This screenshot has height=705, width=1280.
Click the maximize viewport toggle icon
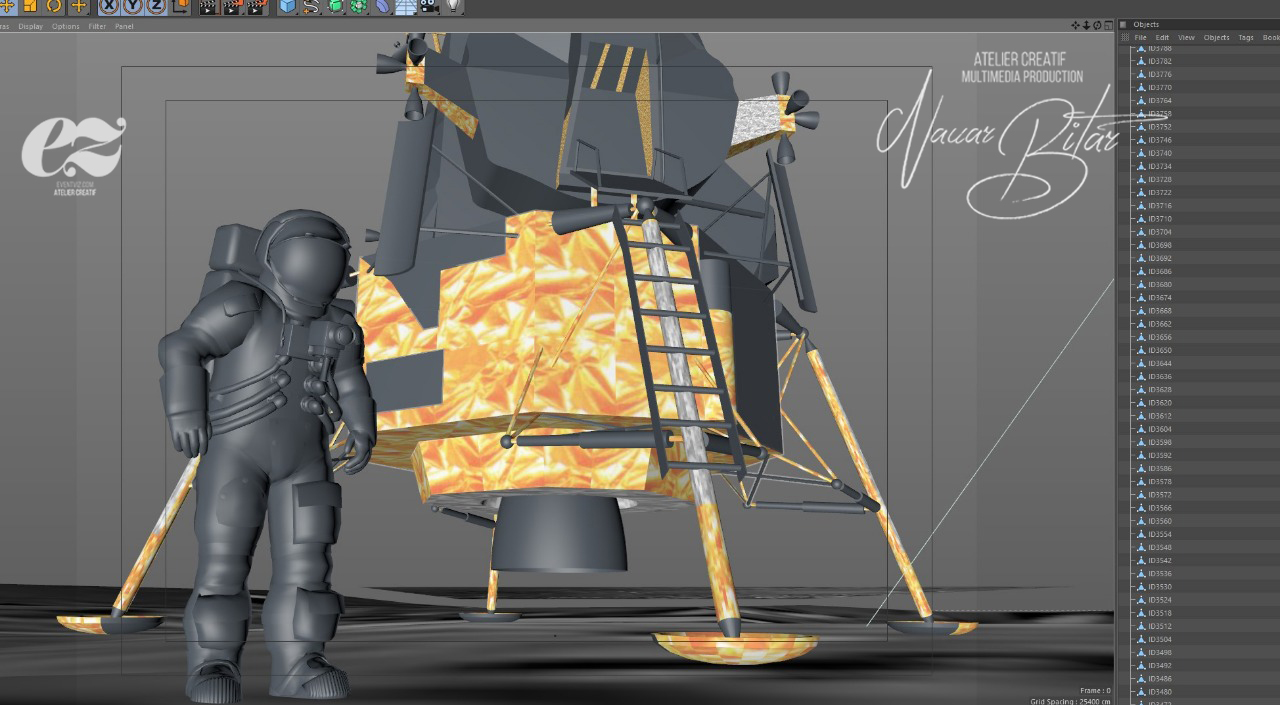[x=1108, y=25]
